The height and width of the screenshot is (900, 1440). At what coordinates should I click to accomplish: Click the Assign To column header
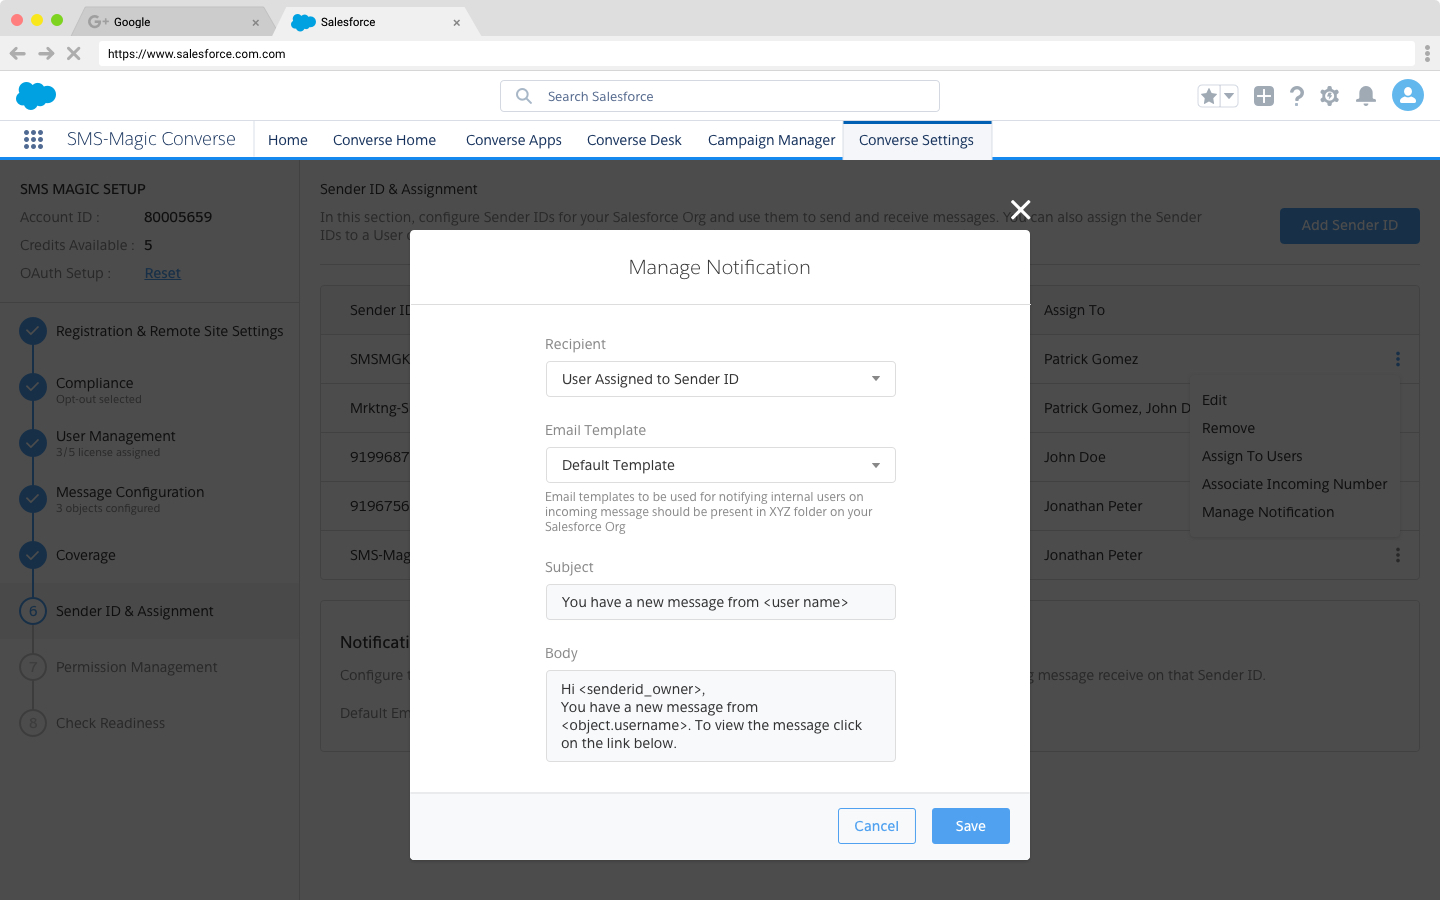point(1074,310)
